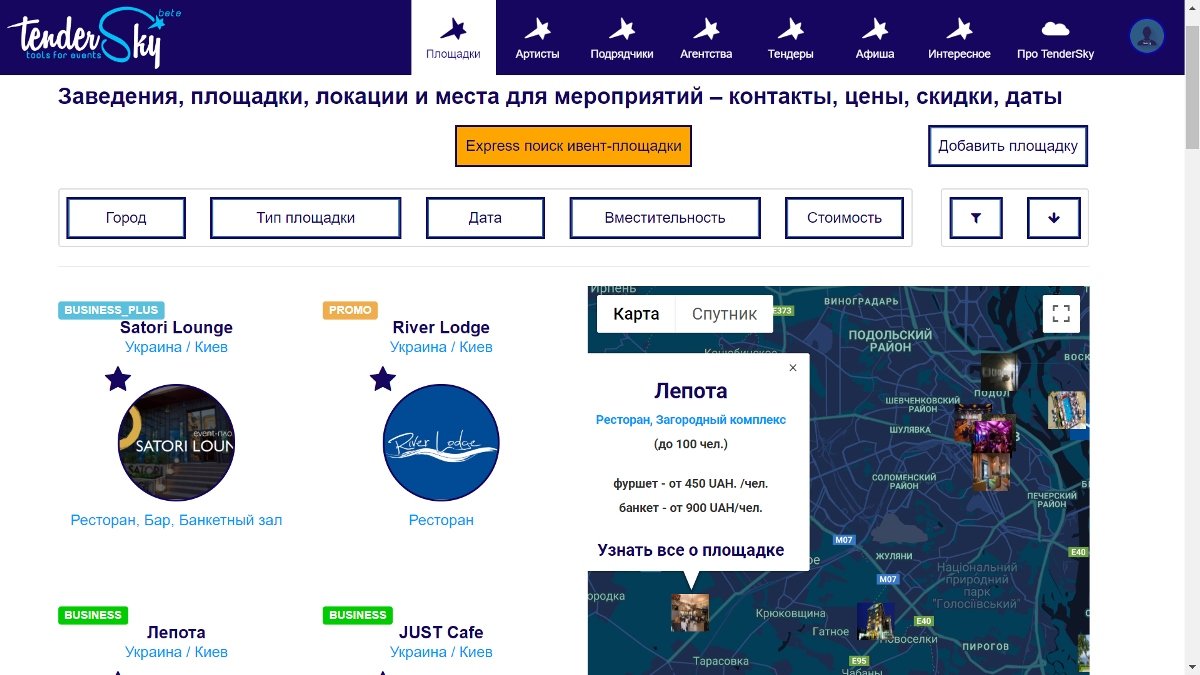Follow the Узнать все о площадке link

click(690, 550)
